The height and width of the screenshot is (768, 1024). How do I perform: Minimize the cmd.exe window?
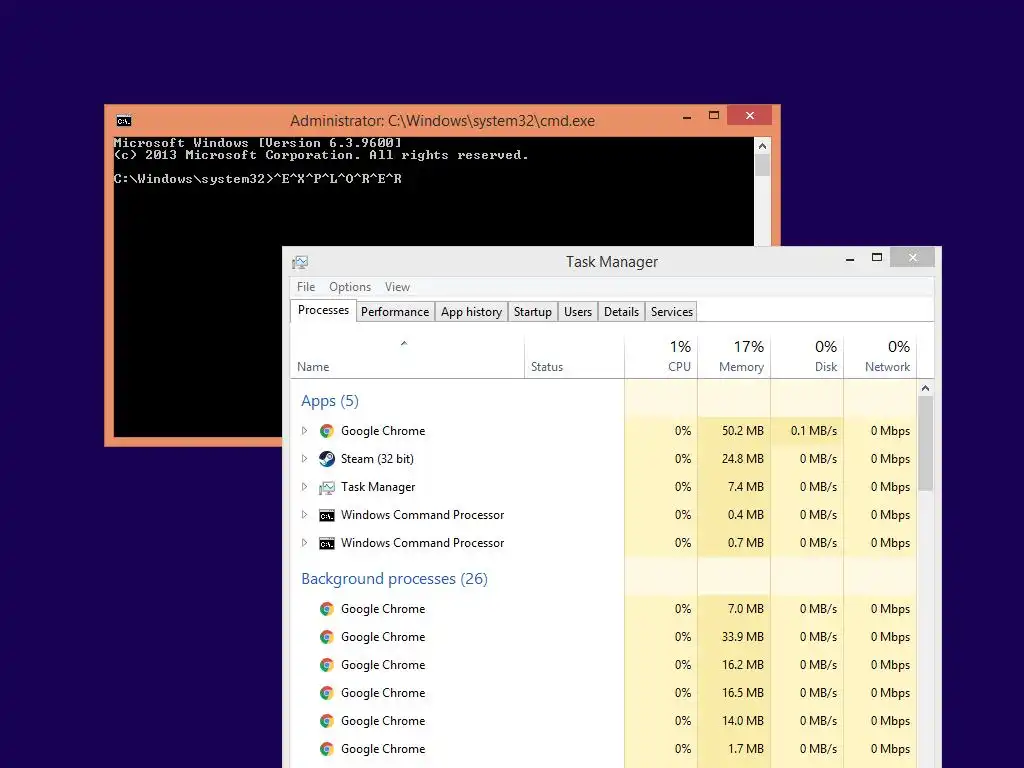coord(687,117)
